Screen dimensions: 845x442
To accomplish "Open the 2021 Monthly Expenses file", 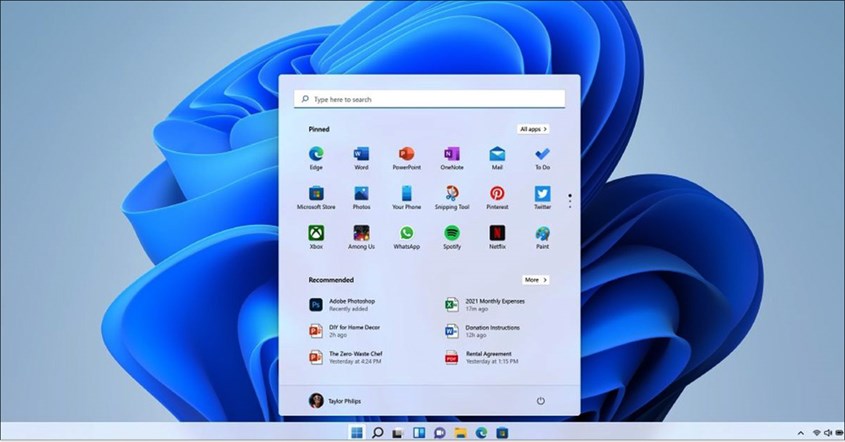I will click(484, 305).
